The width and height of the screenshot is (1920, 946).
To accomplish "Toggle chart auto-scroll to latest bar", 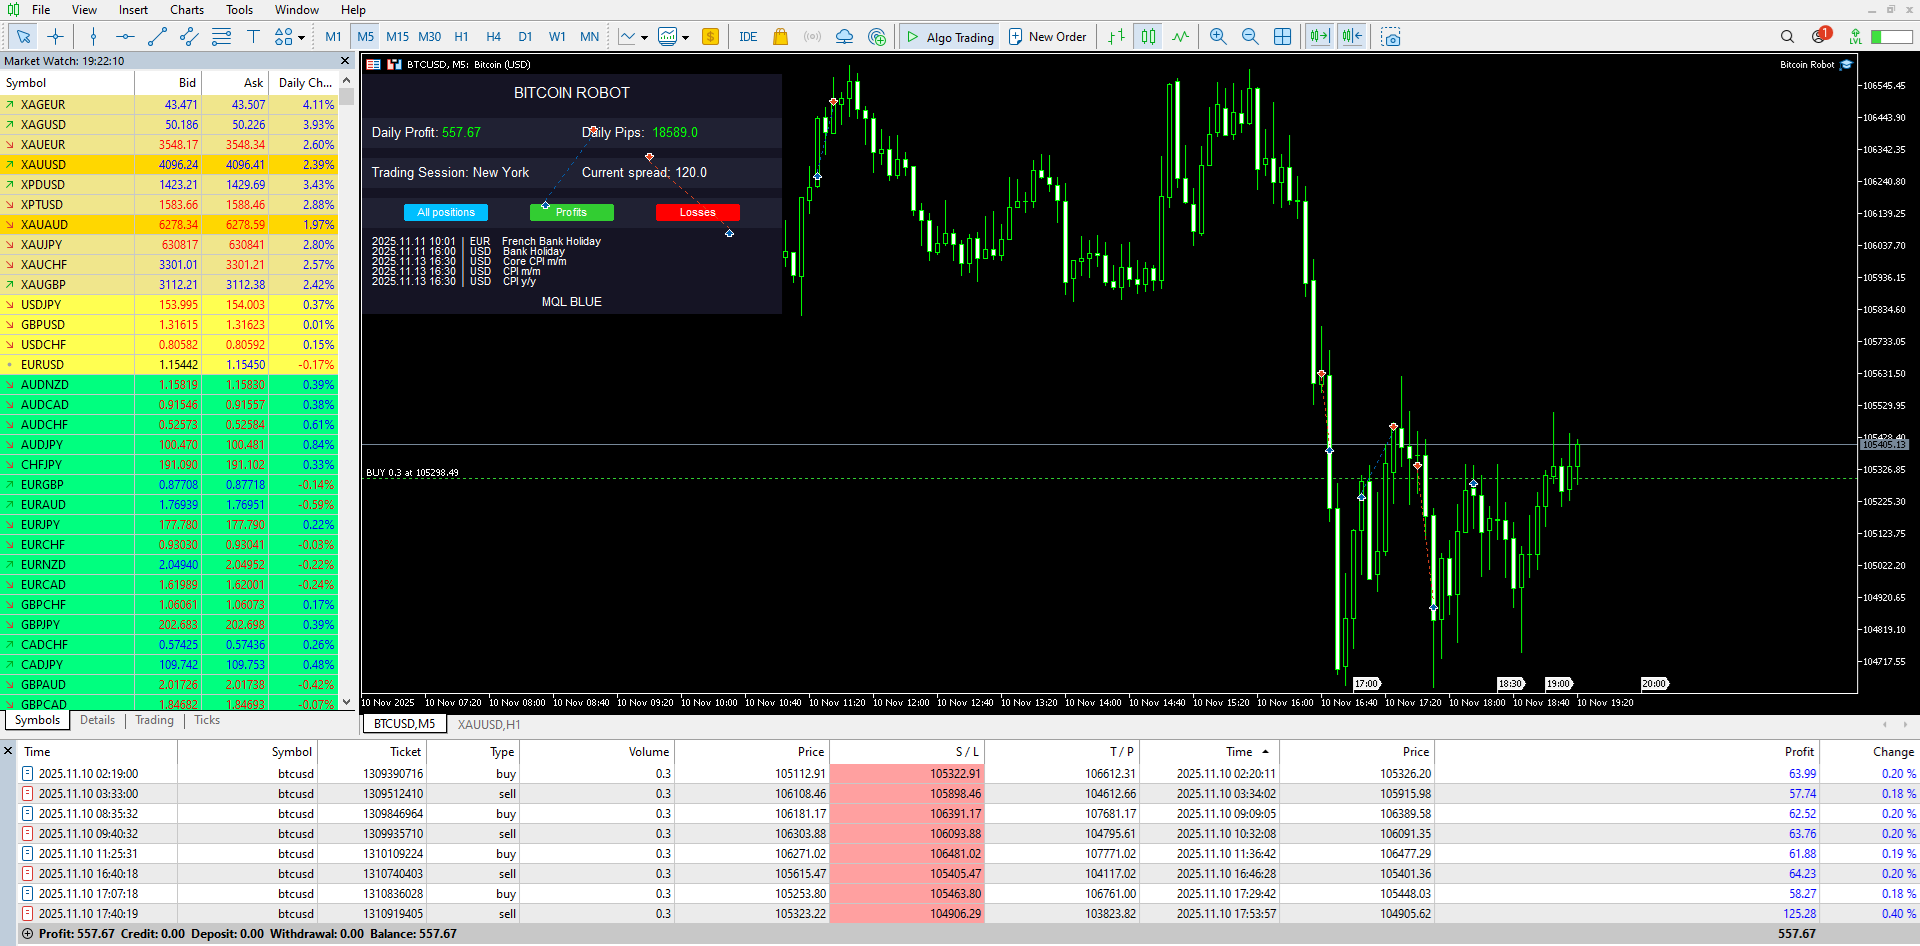I will tap(1319, 37).
